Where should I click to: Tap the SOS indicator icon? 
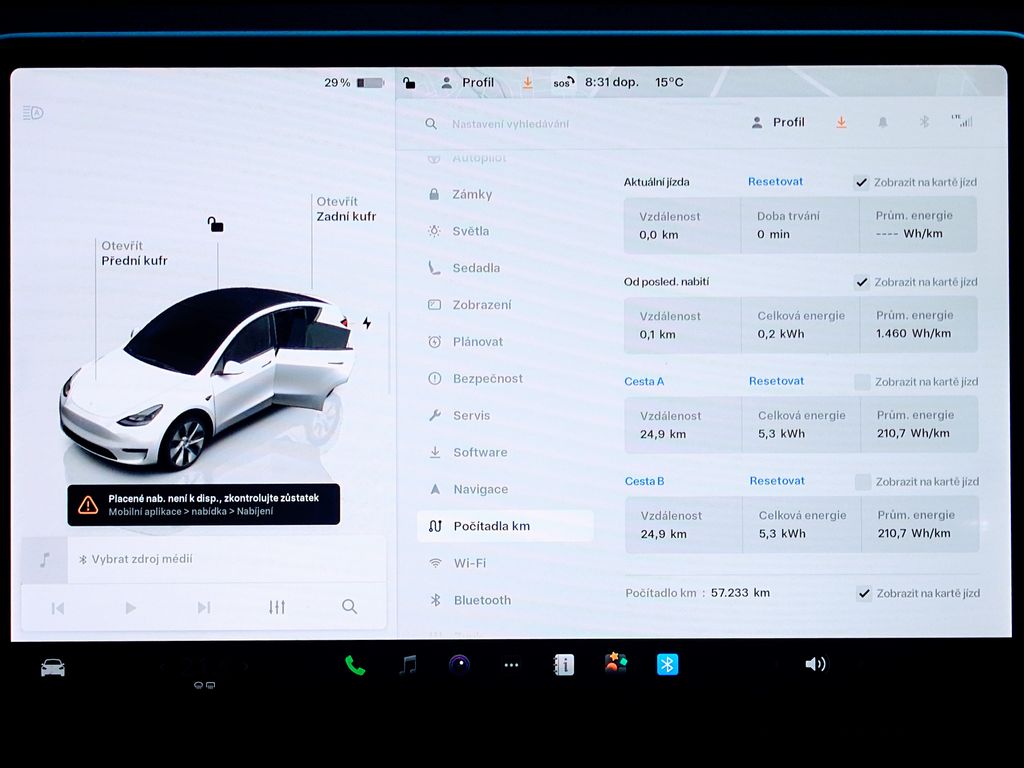(x=564, y=82)
